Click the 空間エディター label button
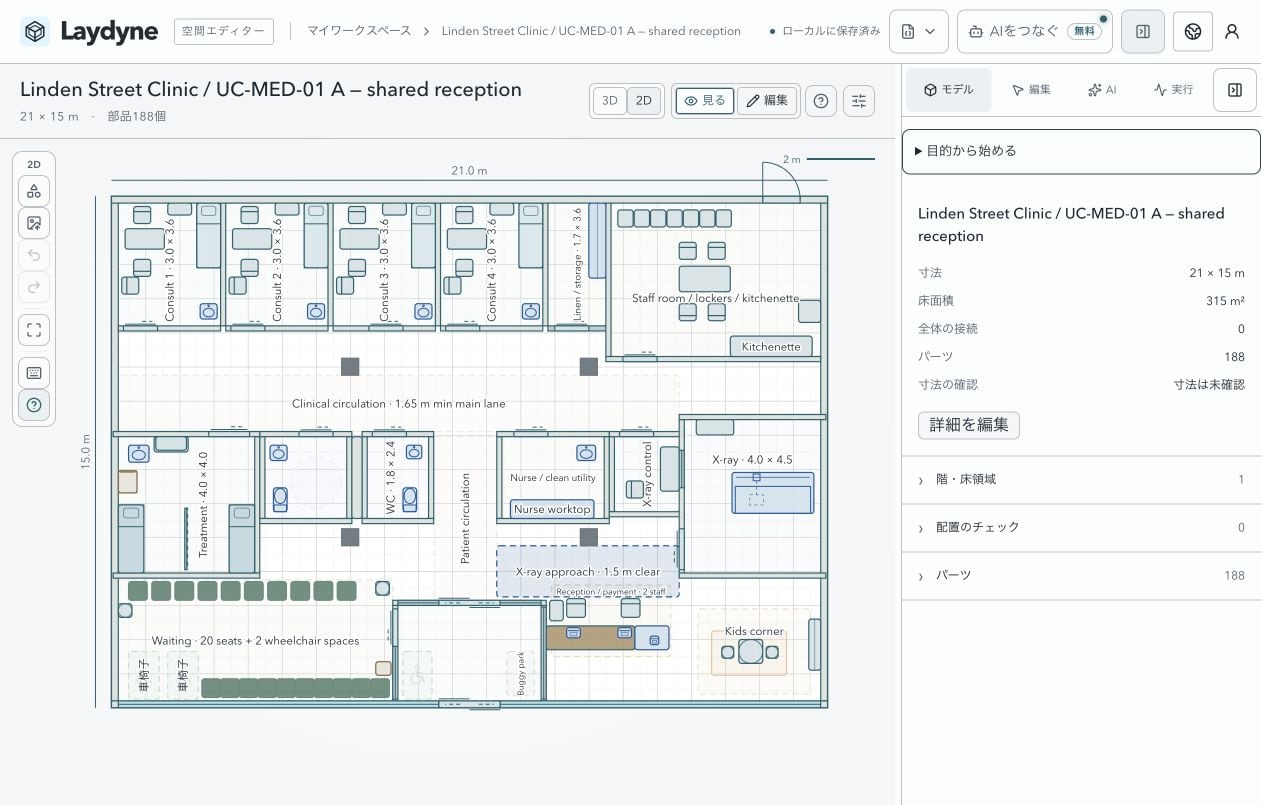Viewport: 1261px width, 805px height. coord(224,32)
